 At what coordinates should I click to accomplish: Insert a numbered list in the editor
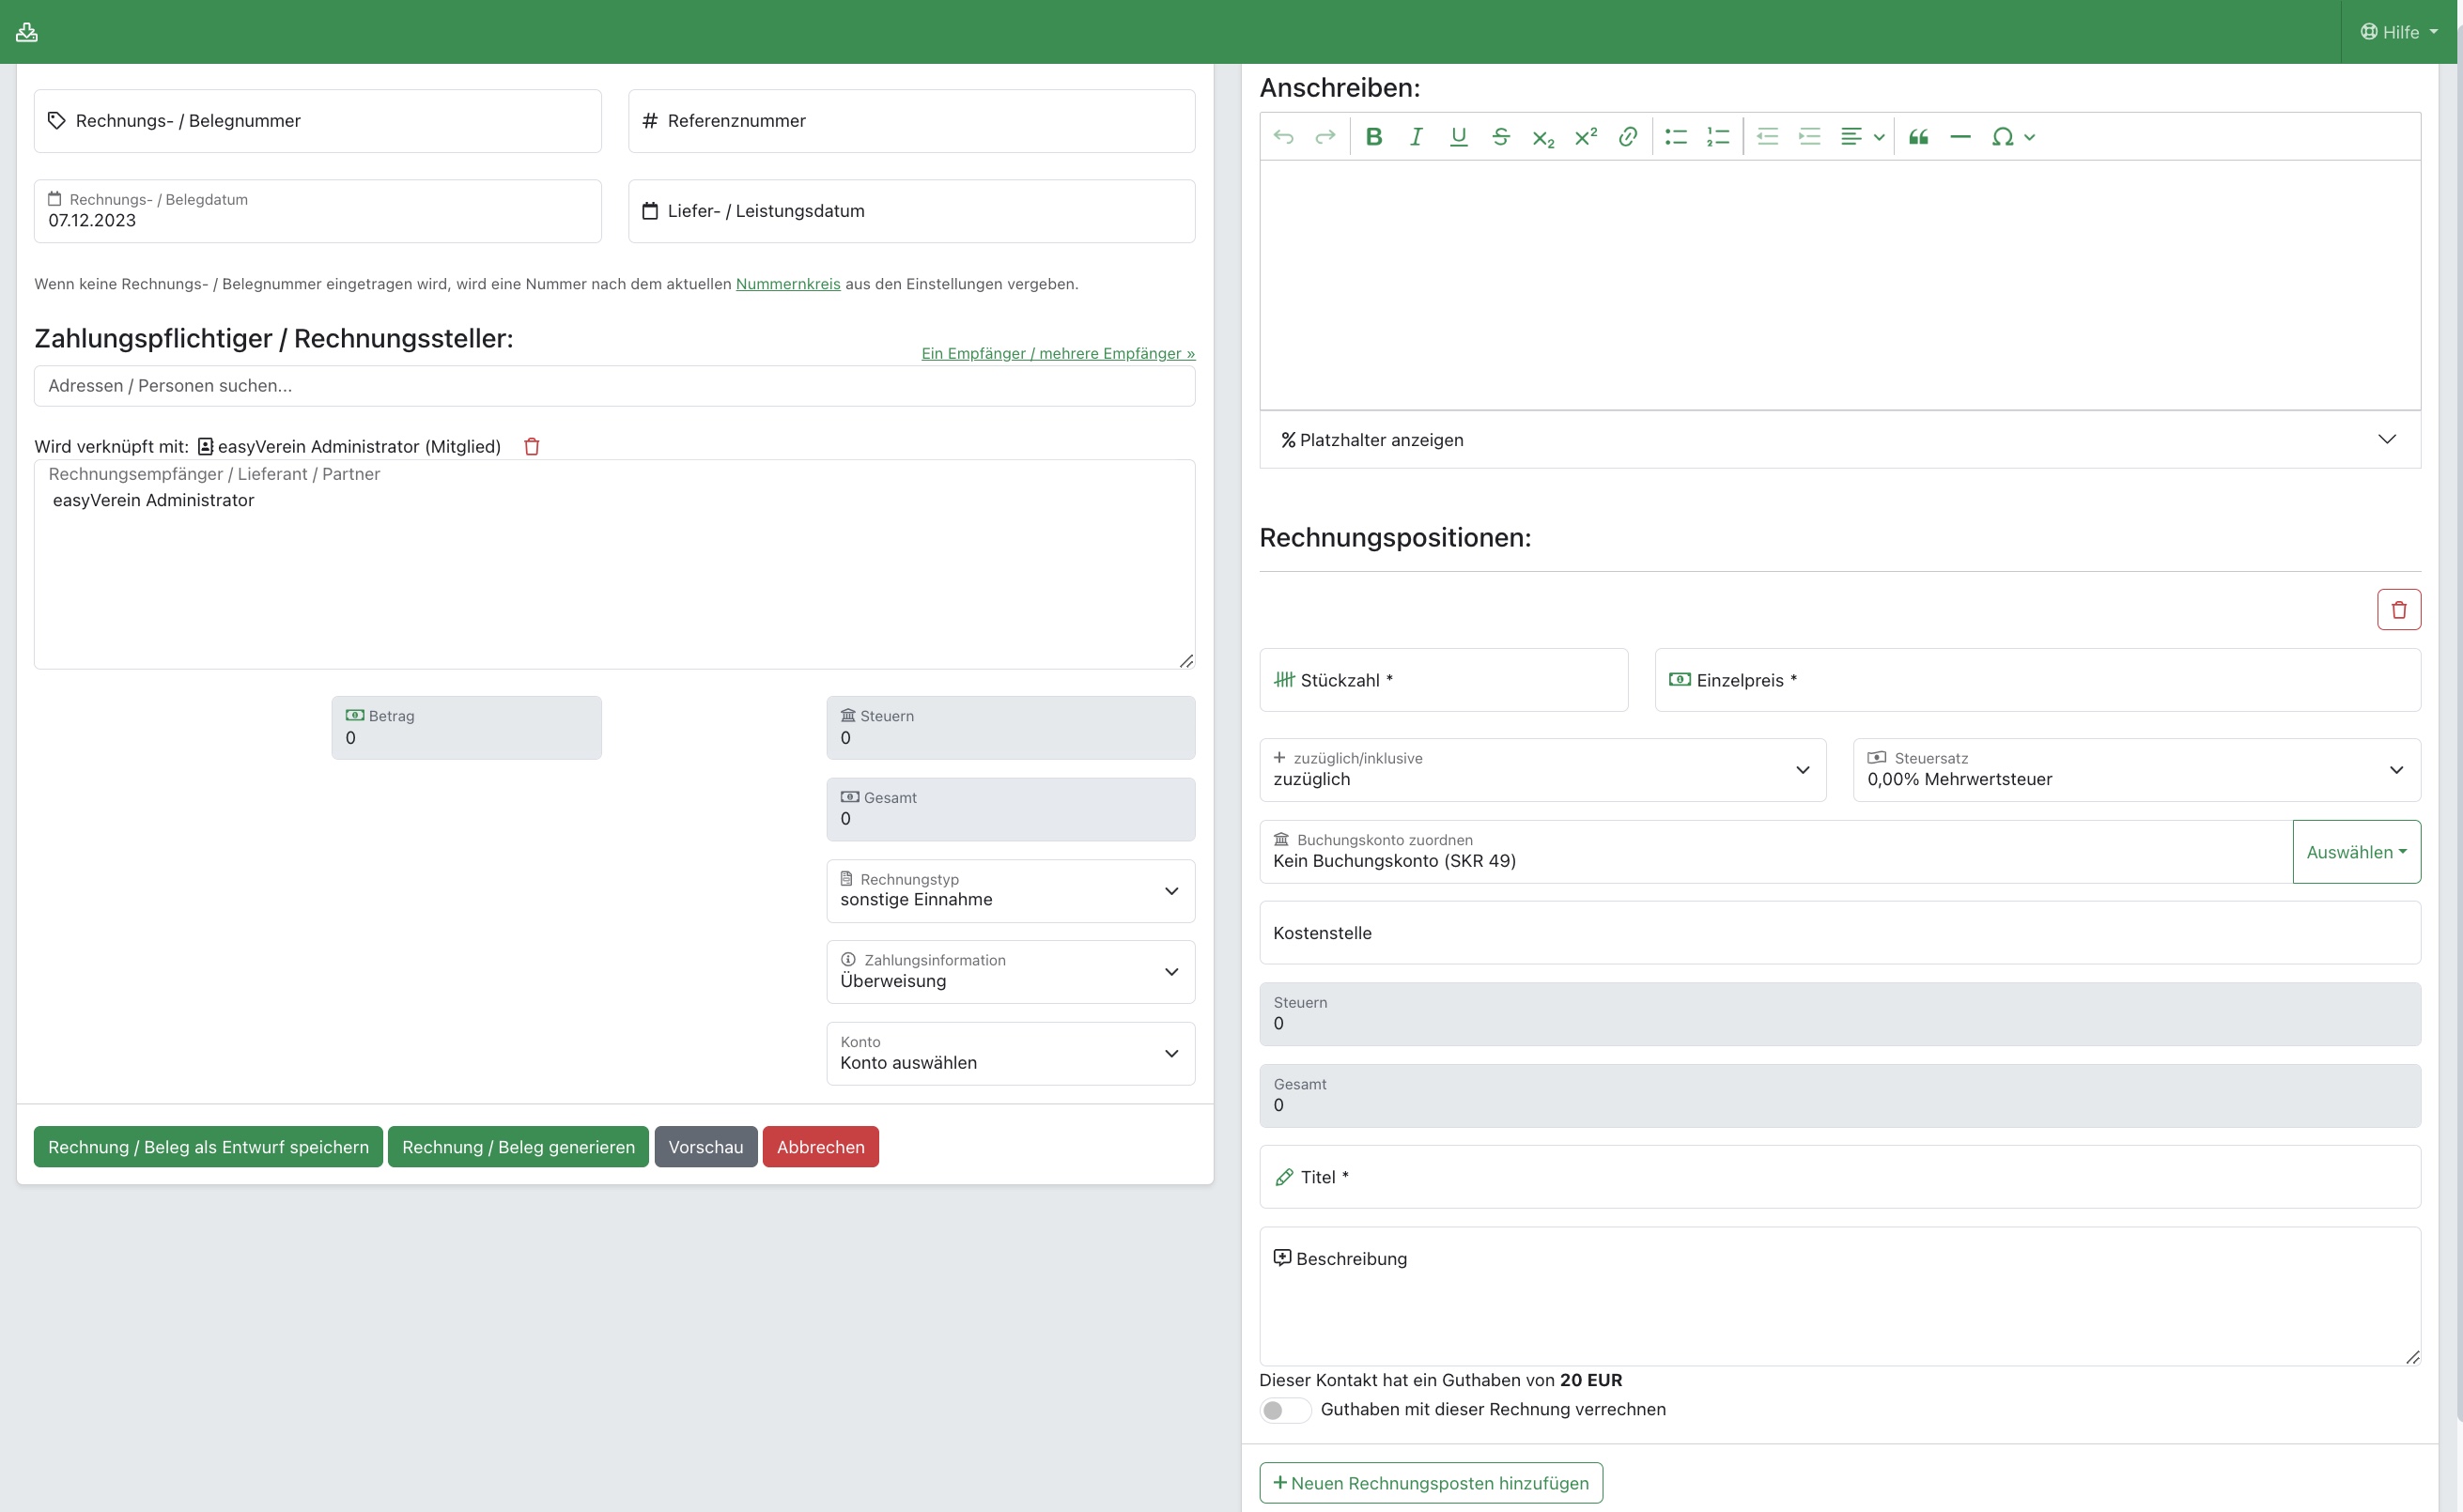[x=1717, y=137]
